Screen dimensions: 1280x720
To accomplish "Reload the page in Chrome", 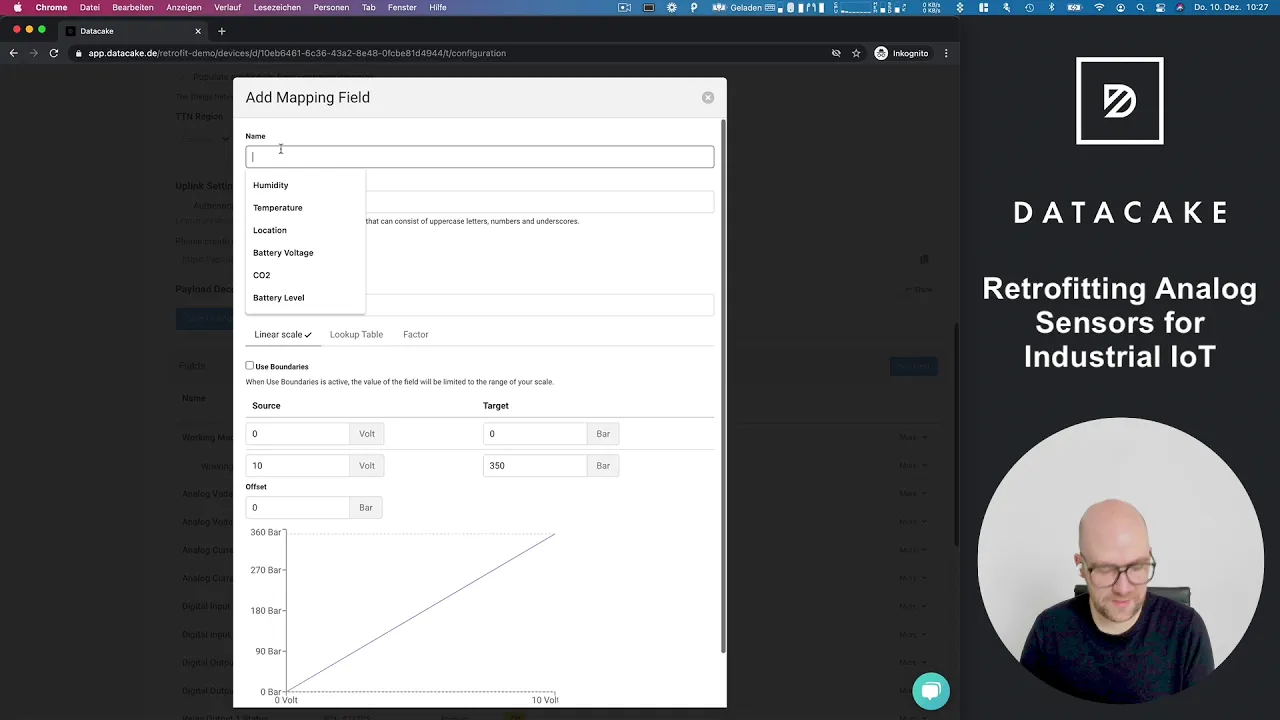I will pyautogui.click(x=54, y=53).
